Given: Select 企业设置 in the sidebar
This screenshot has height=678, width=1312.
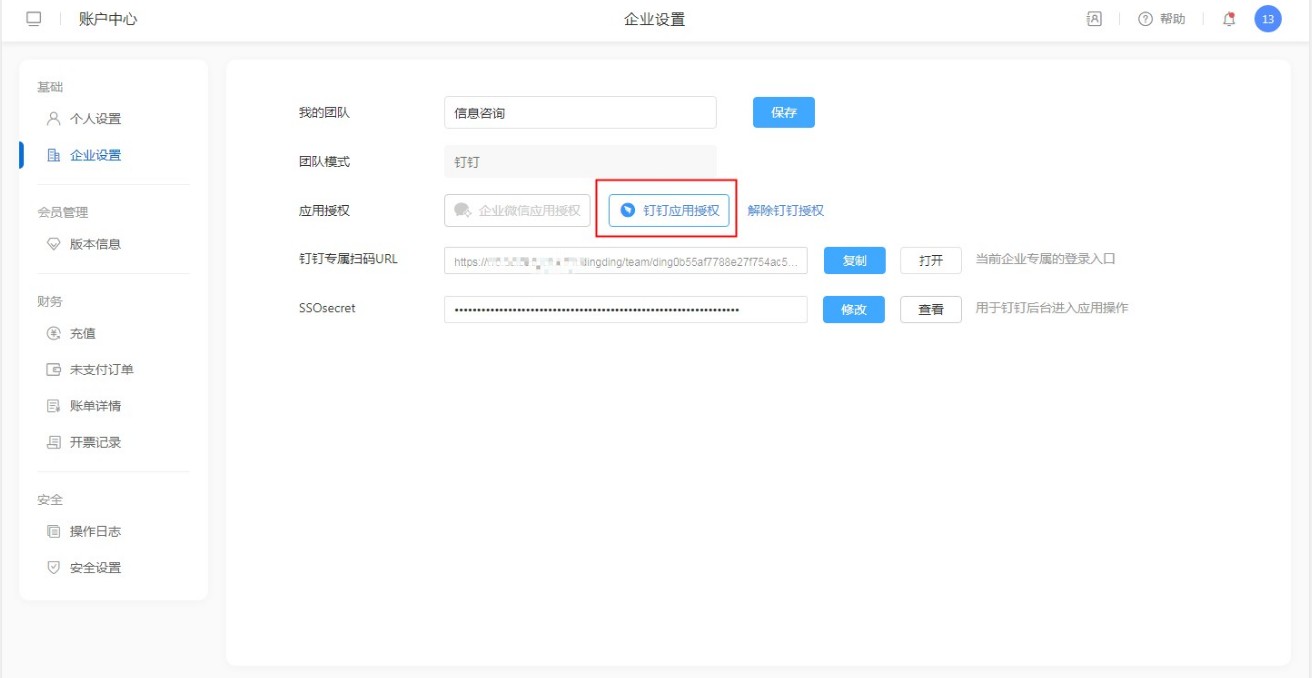Looking at the screenshot, I should (94, 155).
